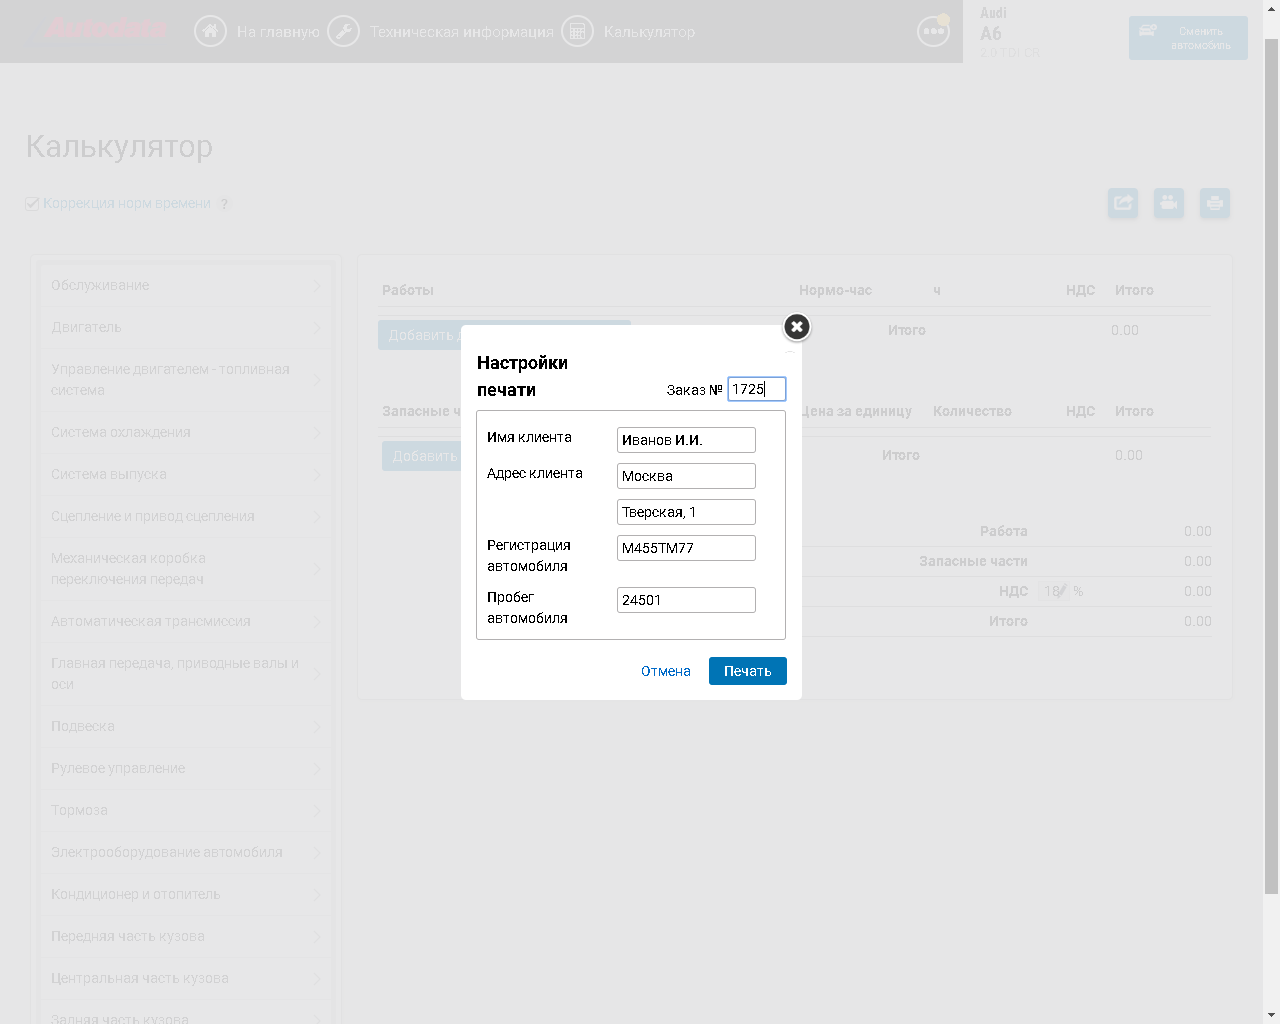Click the Печать button
This screenshot has width=1280, height=1024.
tap(748, 671)
